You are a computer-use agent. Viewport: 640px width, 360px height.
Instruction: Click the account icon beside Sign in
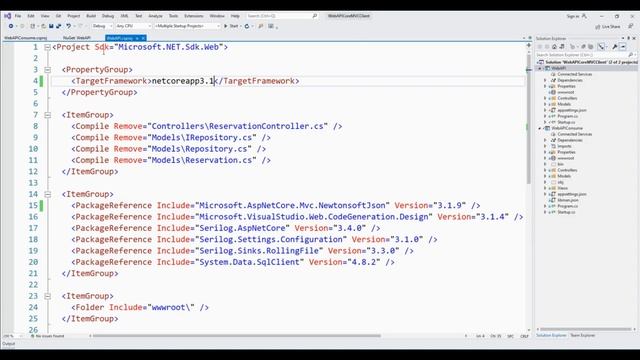coord(584,16)
